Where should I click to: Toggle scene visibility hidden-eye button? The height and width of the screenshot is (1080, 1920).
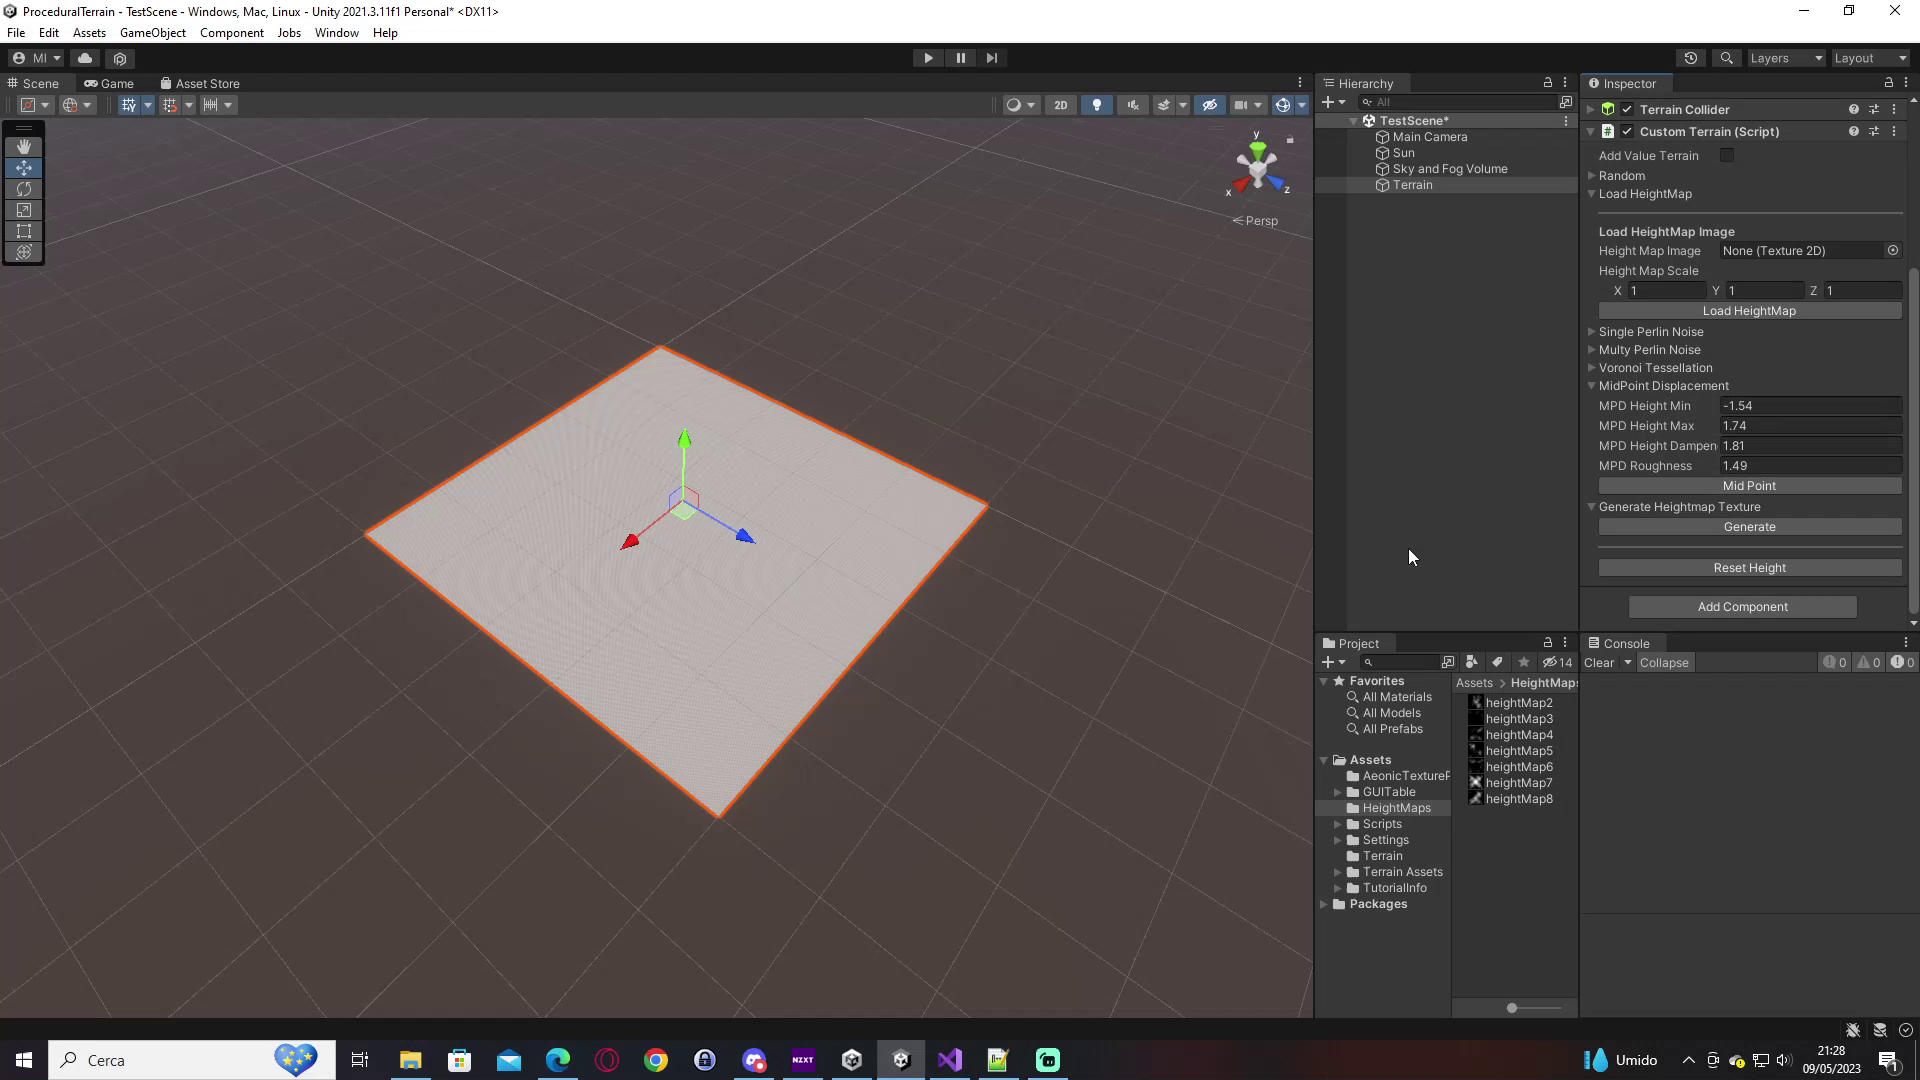[1209, 105]
